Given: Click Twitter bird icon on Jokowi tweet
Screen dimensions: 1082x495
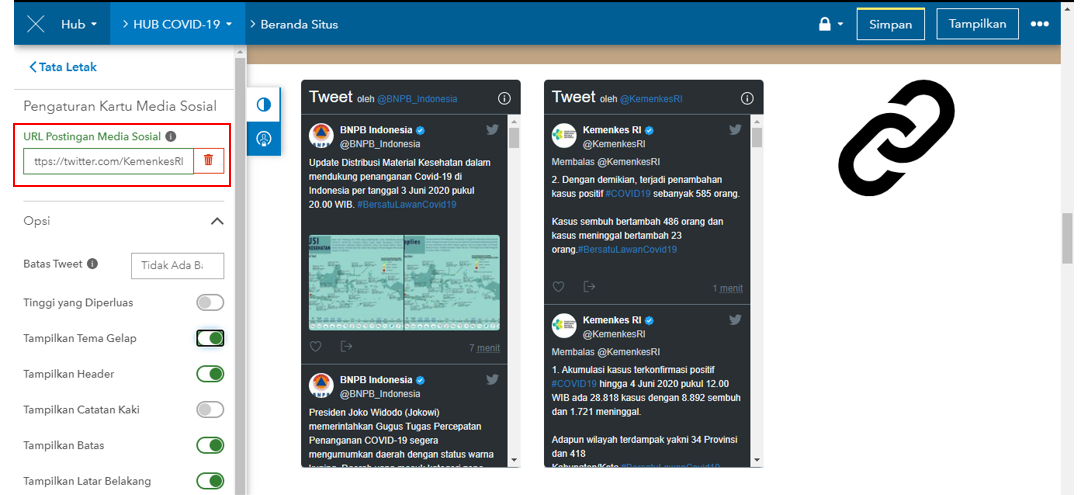Looking at the screenshot, I should pos(492,379).
